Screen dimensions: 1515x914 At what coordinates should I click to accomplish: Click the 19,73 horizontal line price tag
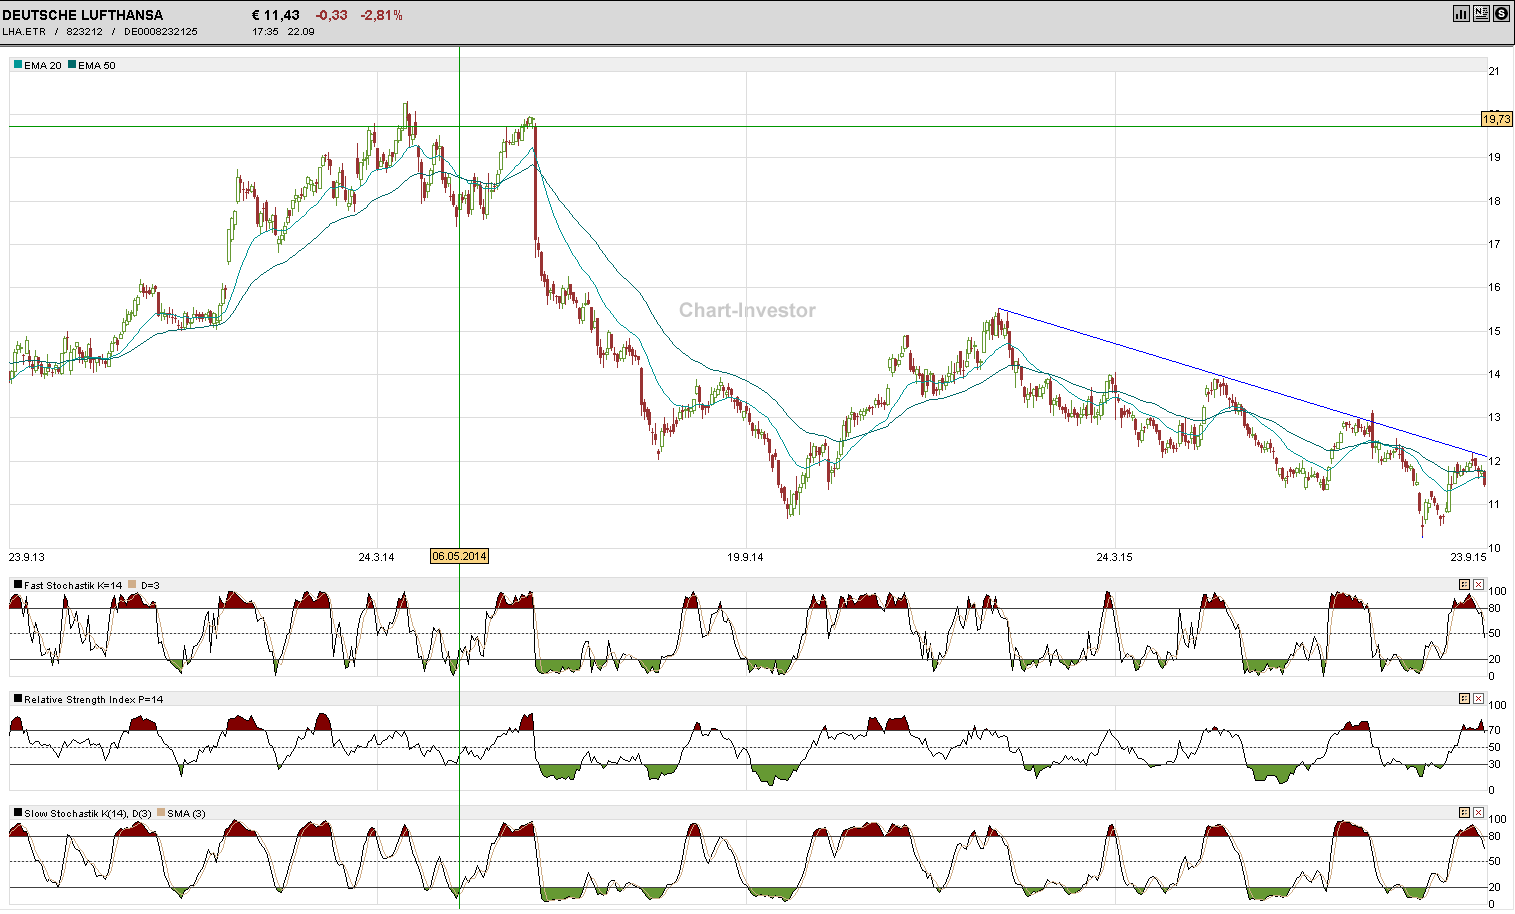tap(1497, 119)
